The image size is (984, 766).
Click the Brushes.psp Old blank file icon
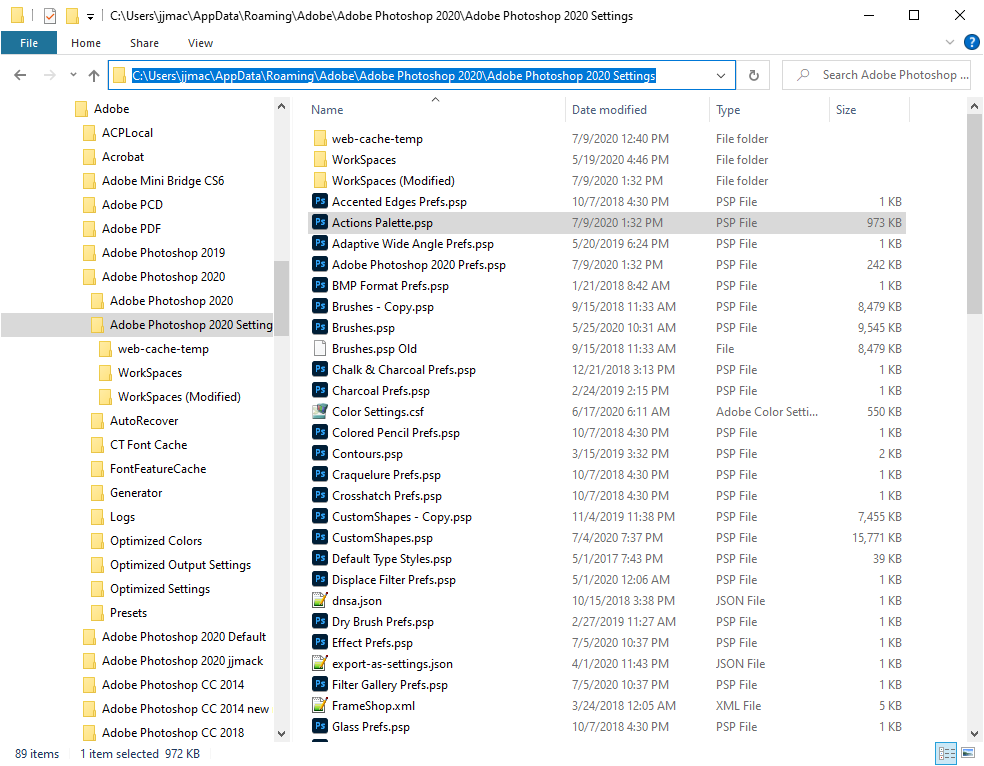pos(320,348)
